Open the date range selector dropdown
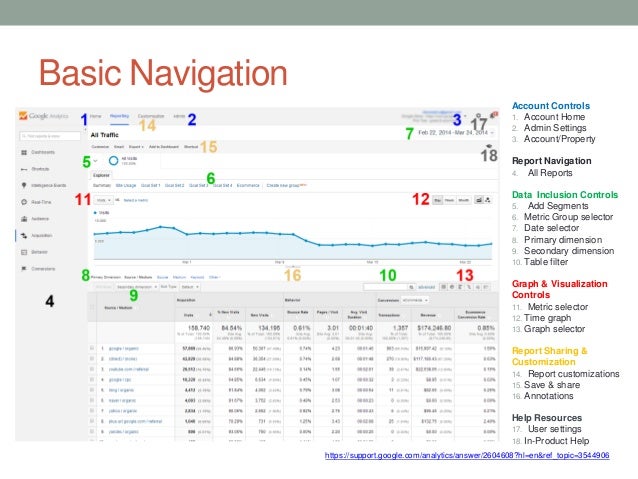The height and width of the screenshot is (479, 638). 457,133
